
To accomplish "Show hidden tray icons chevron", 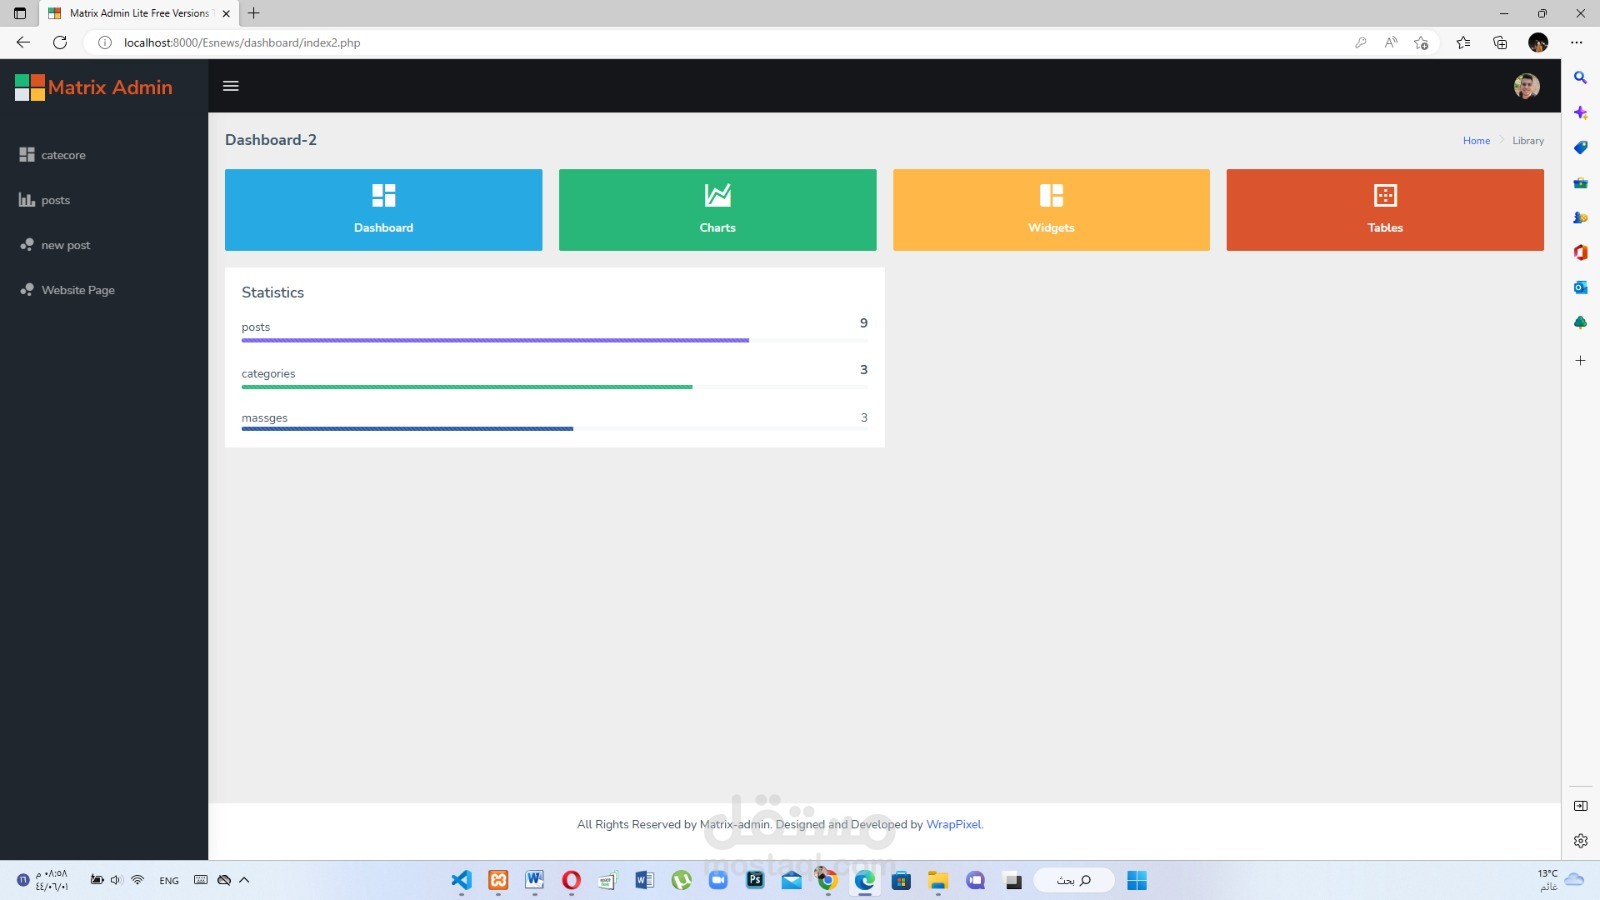I will pyautogui.click(x=244, y=880).
